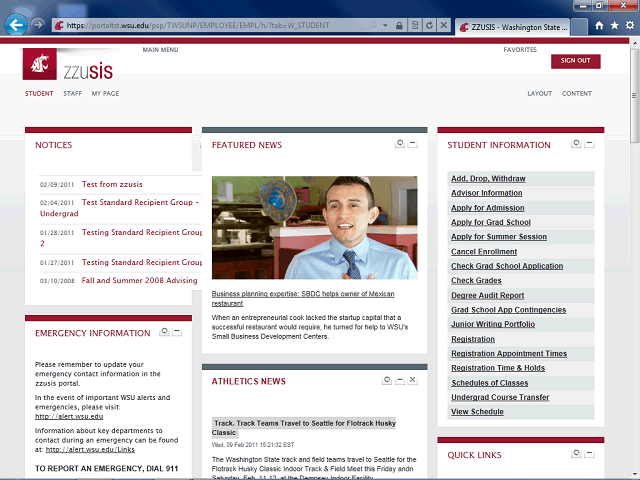Screen dimensions: 640x480
Task: Open the Check Grades link
Action: click(x=476, y=281)
